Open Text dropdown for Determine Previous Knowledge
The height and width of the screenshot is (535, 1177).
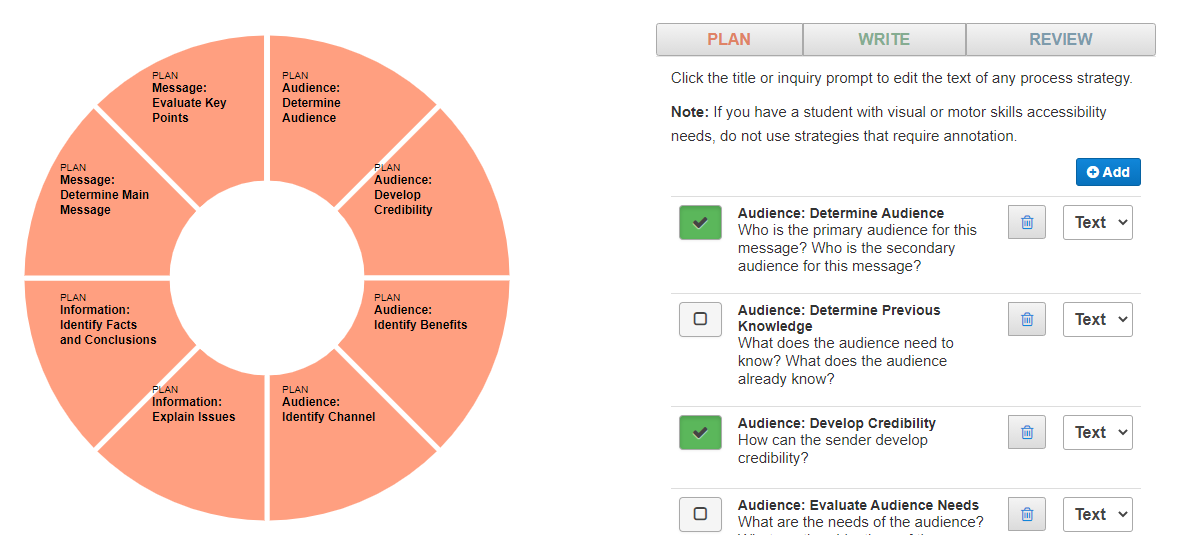point(1097,320)
